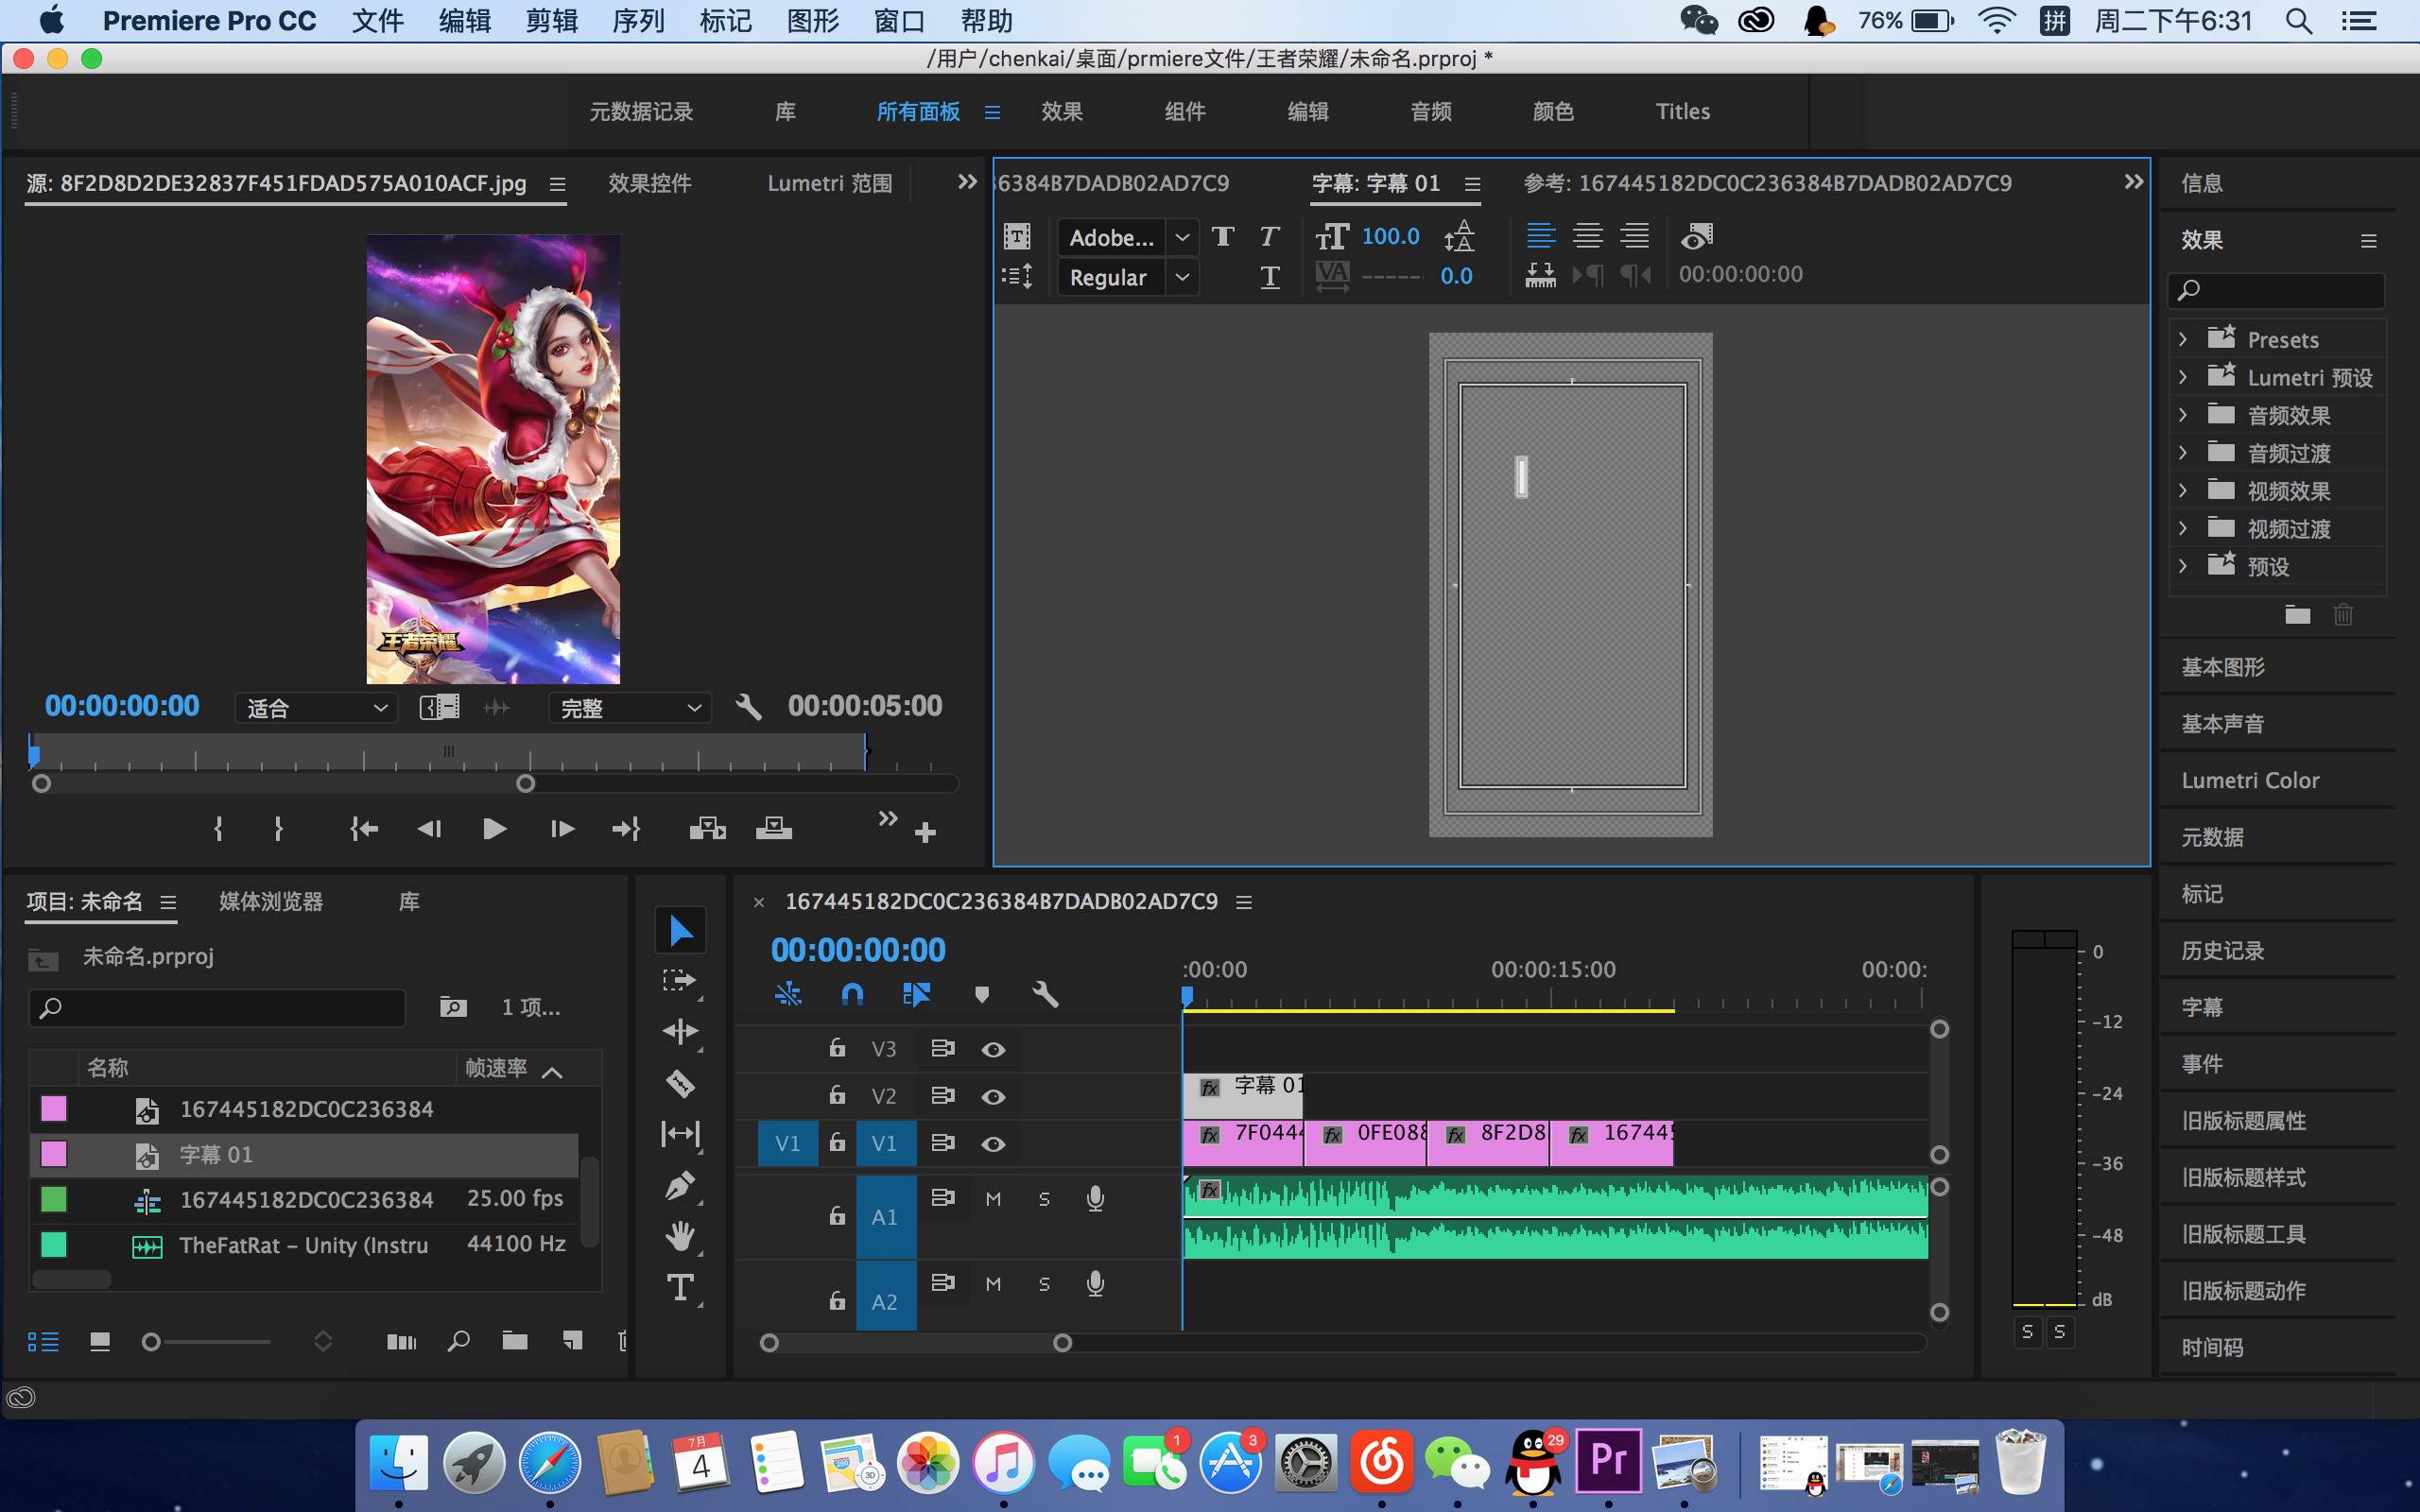Expand the Lumetri 预设 folder

pos(2183,377)
